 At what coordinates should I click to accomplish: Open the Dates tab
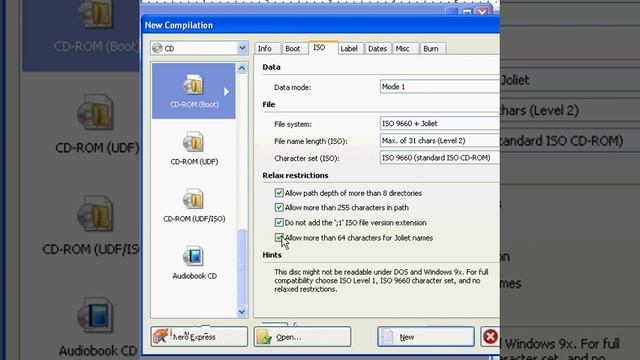pos(377,49)
